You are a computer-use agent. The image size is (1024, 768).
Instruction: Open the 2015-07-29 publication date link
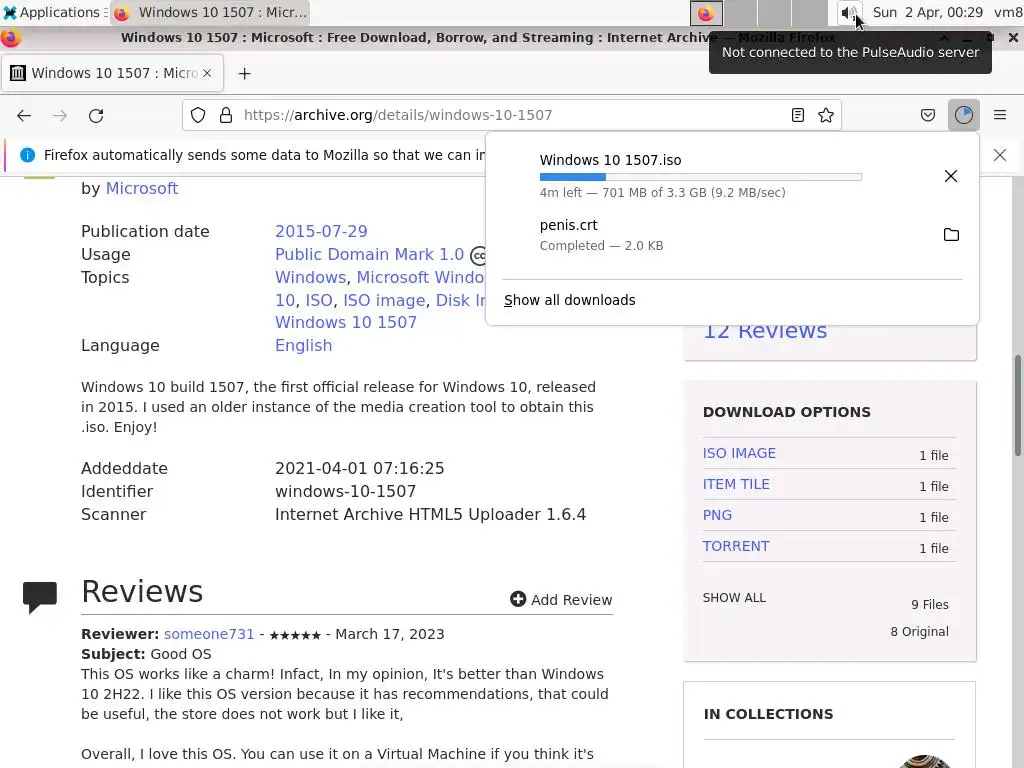321,231
